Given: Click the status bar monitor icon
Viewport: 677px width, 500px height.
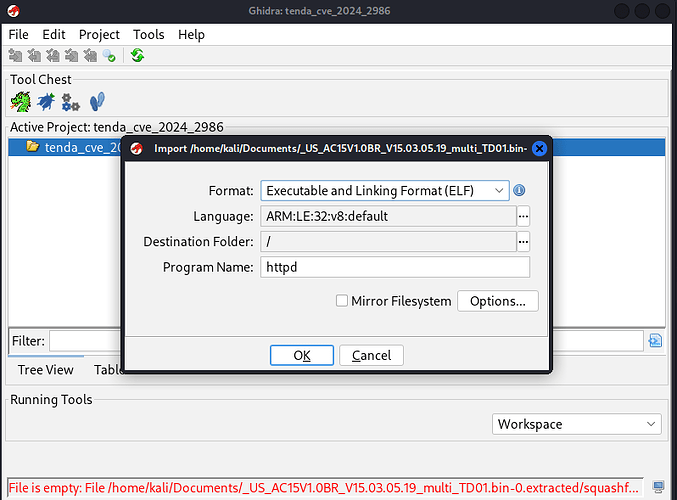Looking at the screenshot, I should (x=658, y=487).
